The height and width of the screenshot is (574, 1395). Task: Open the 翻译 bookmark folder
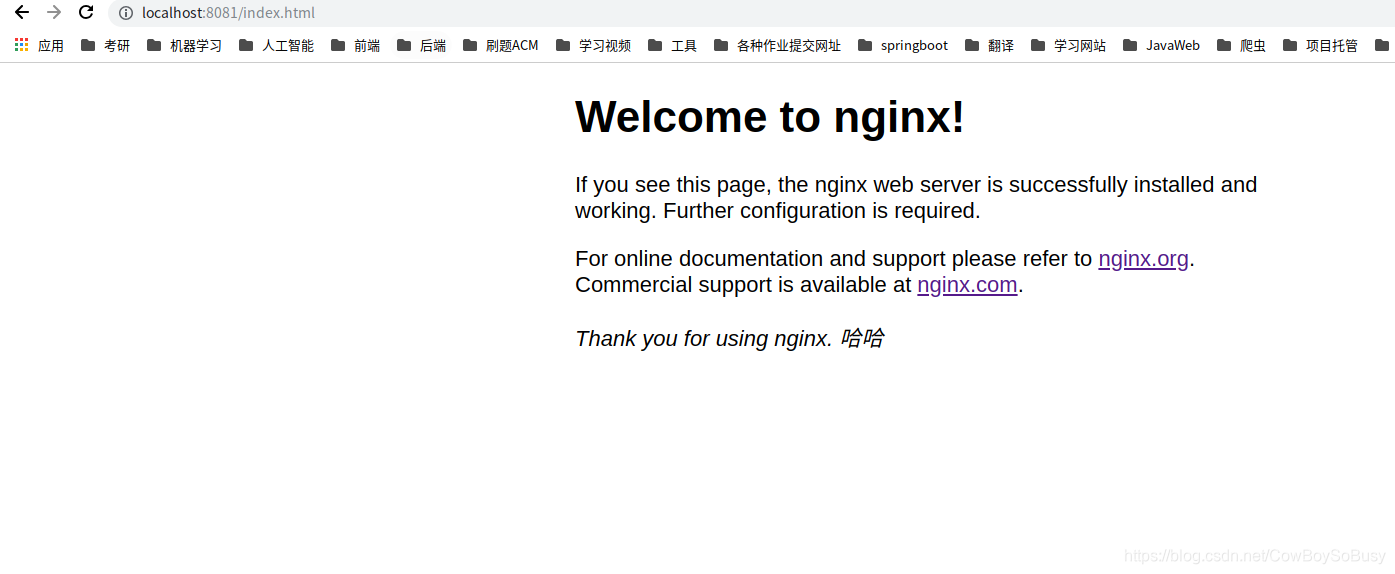pos(989,45)
